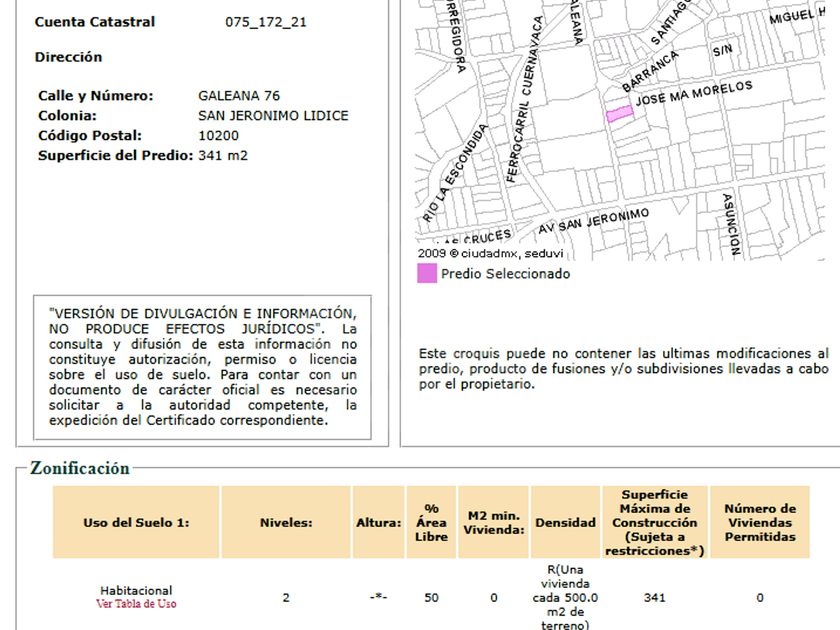
Task: Click the Número de Viviendas Permitidas header
Action: click(760, 522)
